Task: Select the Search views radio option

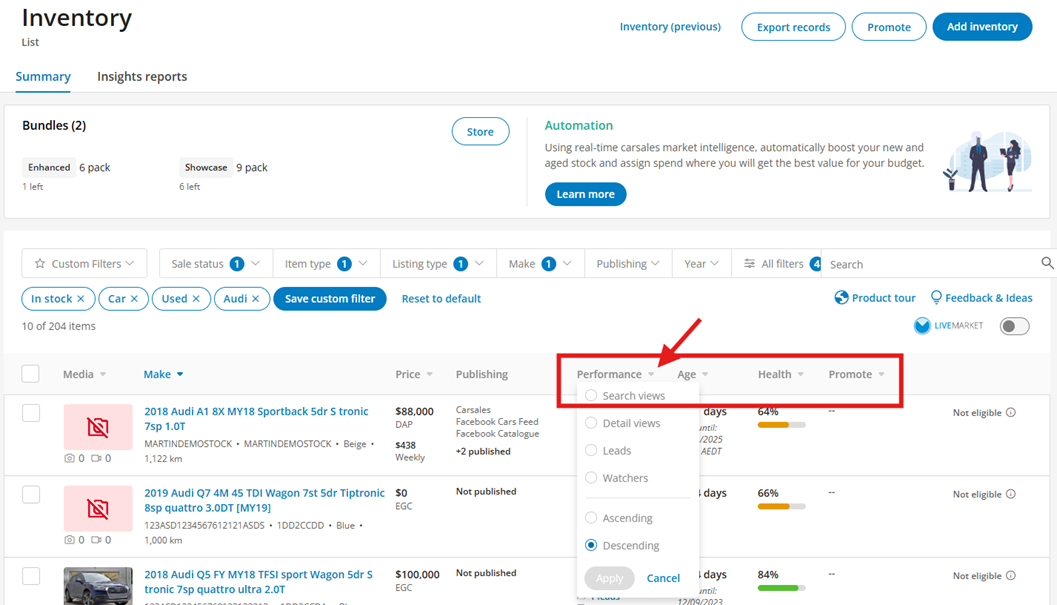Action: point(591,396)
